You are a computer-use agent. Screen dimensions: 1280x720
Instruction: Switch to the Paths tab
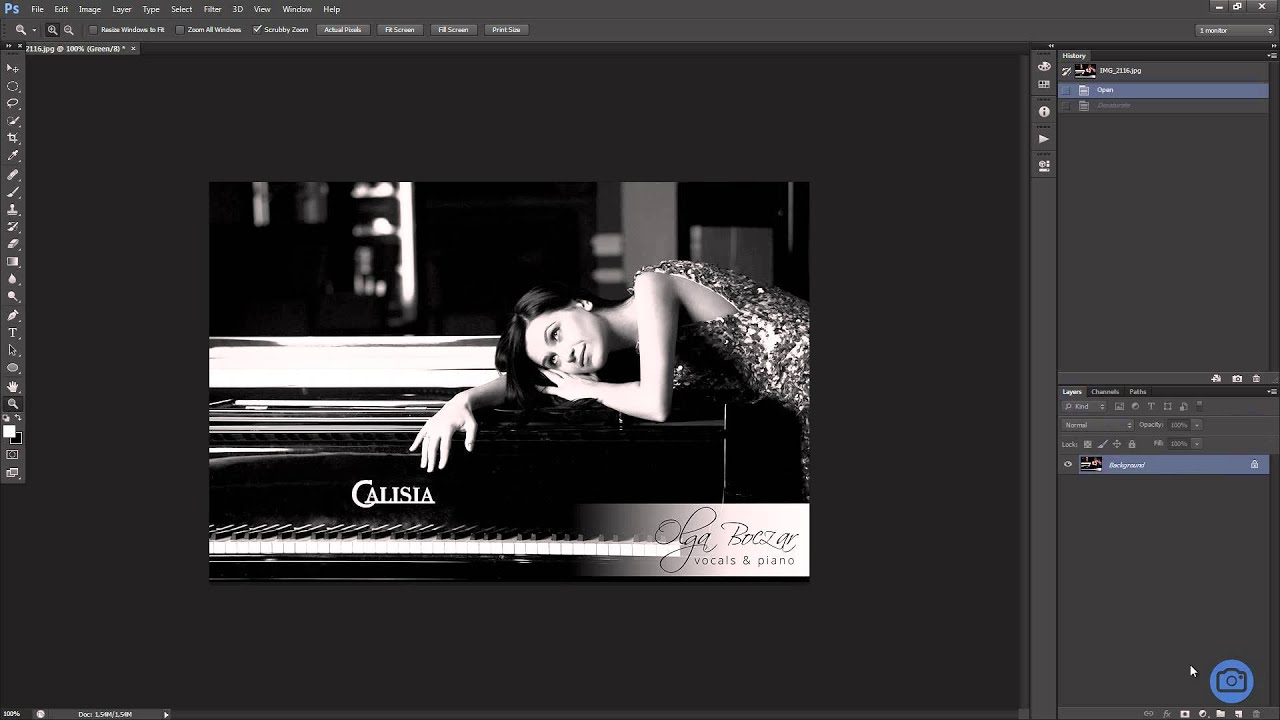coord(1138,392)
